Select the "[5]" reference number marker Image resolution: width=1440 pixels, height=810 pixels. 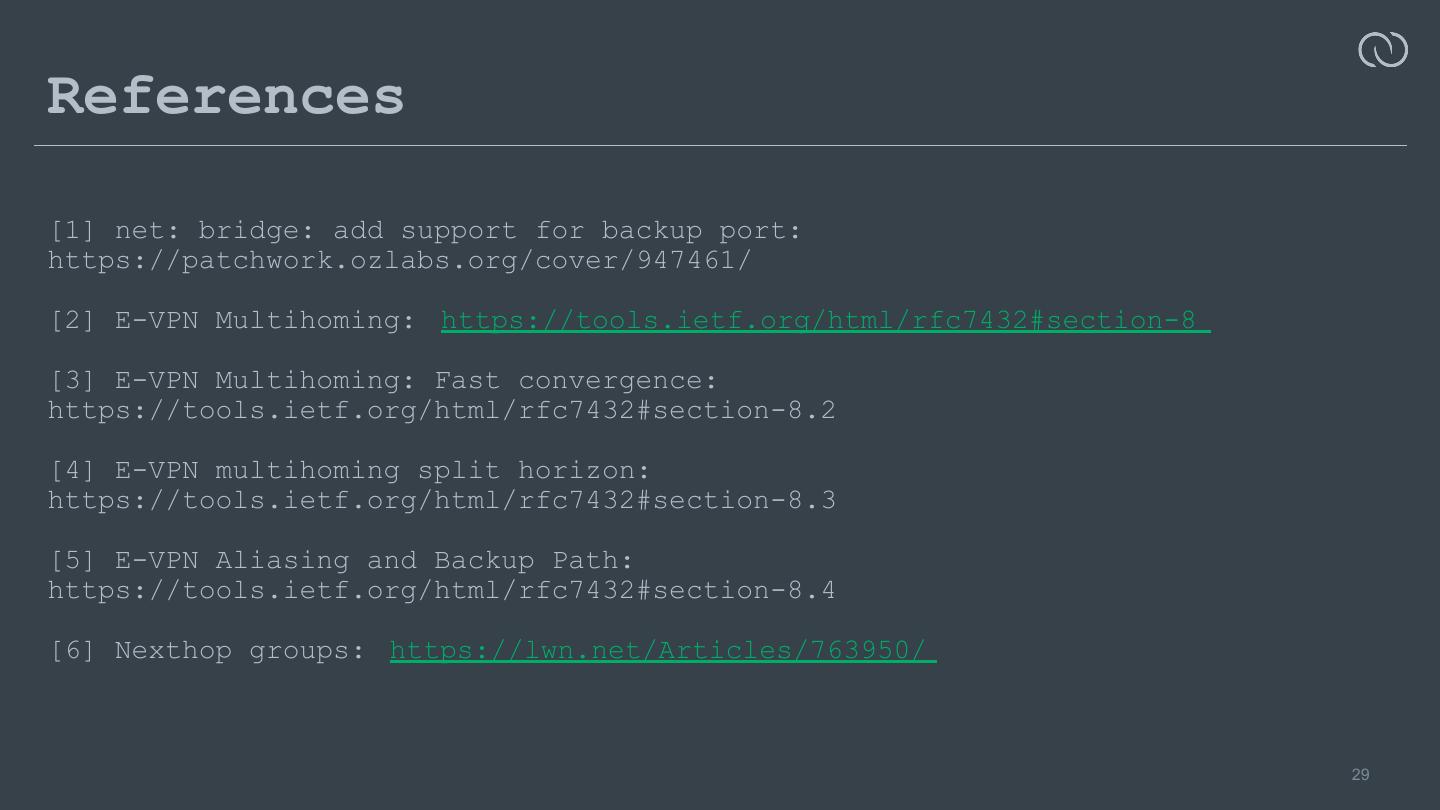point(72,560)
